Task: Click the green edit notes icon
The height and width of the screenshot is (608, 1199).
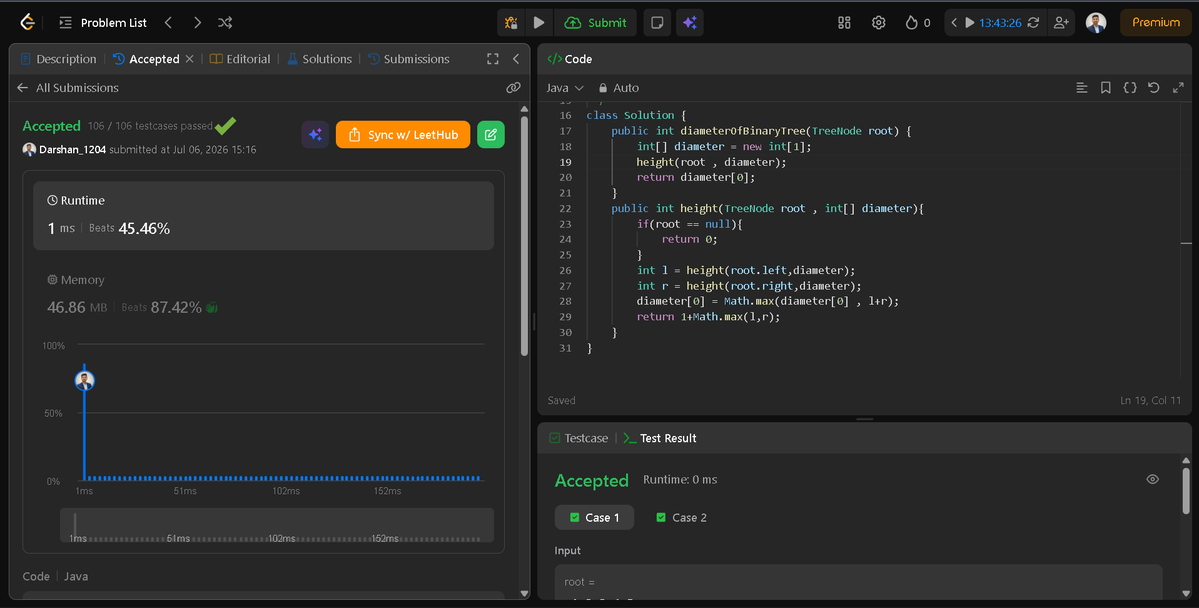Action: (491, 135)
